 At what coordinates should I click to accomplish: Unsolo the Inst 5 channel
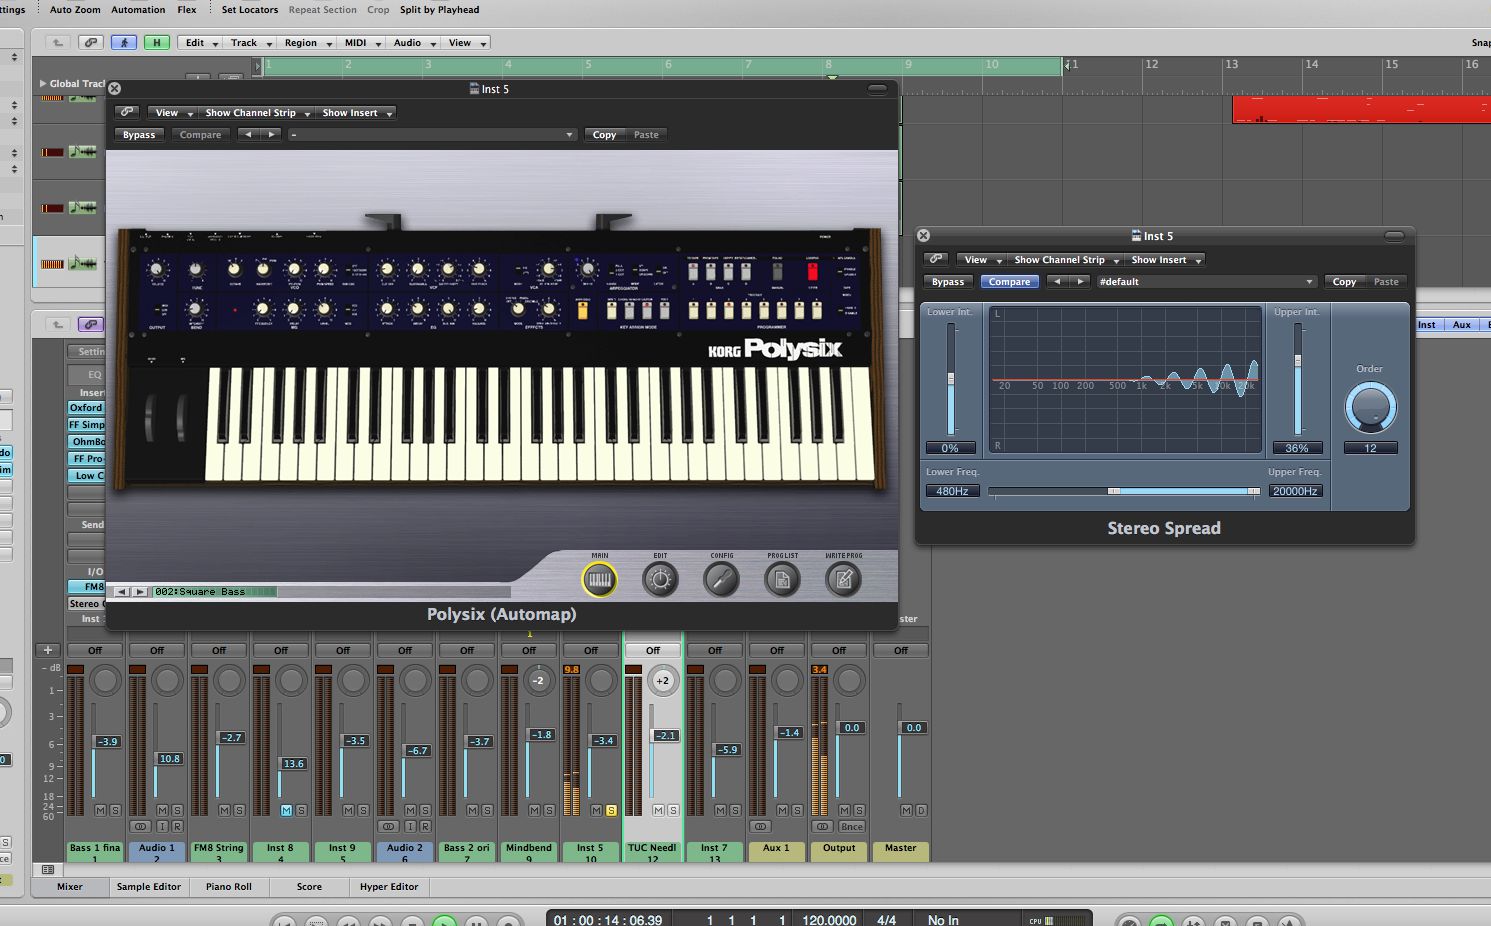pos(611,810)
